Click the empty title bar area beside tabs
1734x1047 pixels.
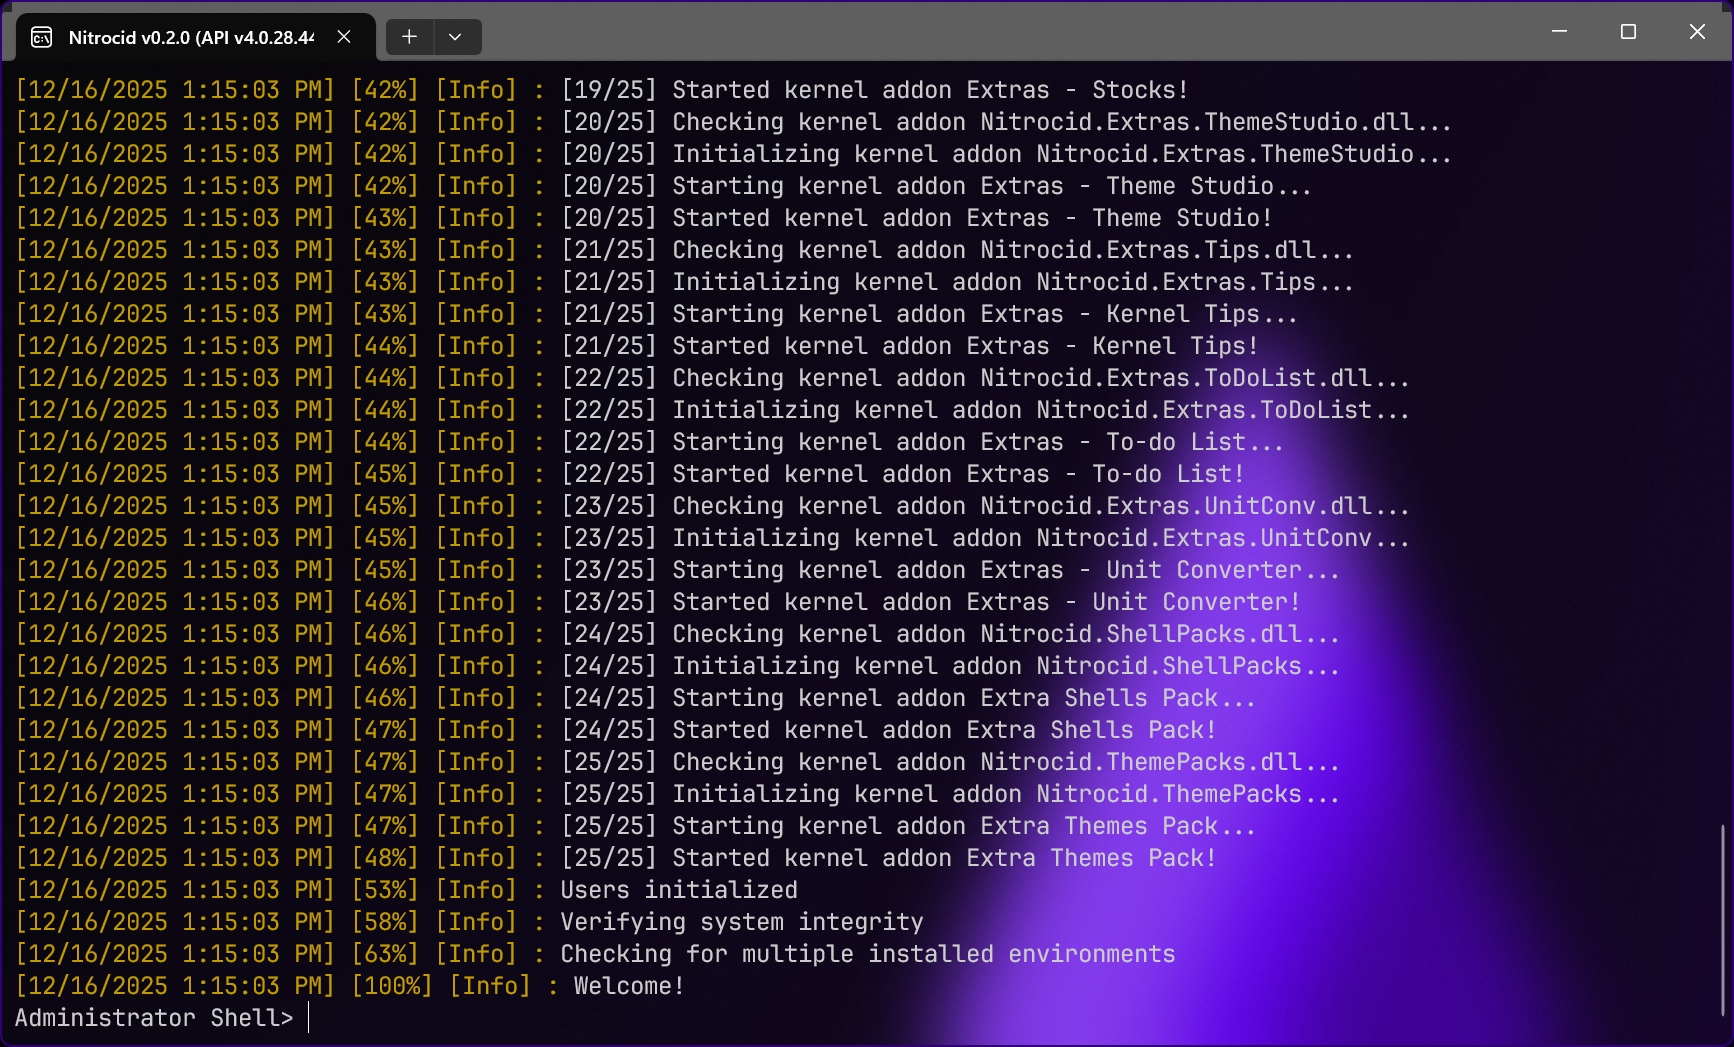(1000, 32)
